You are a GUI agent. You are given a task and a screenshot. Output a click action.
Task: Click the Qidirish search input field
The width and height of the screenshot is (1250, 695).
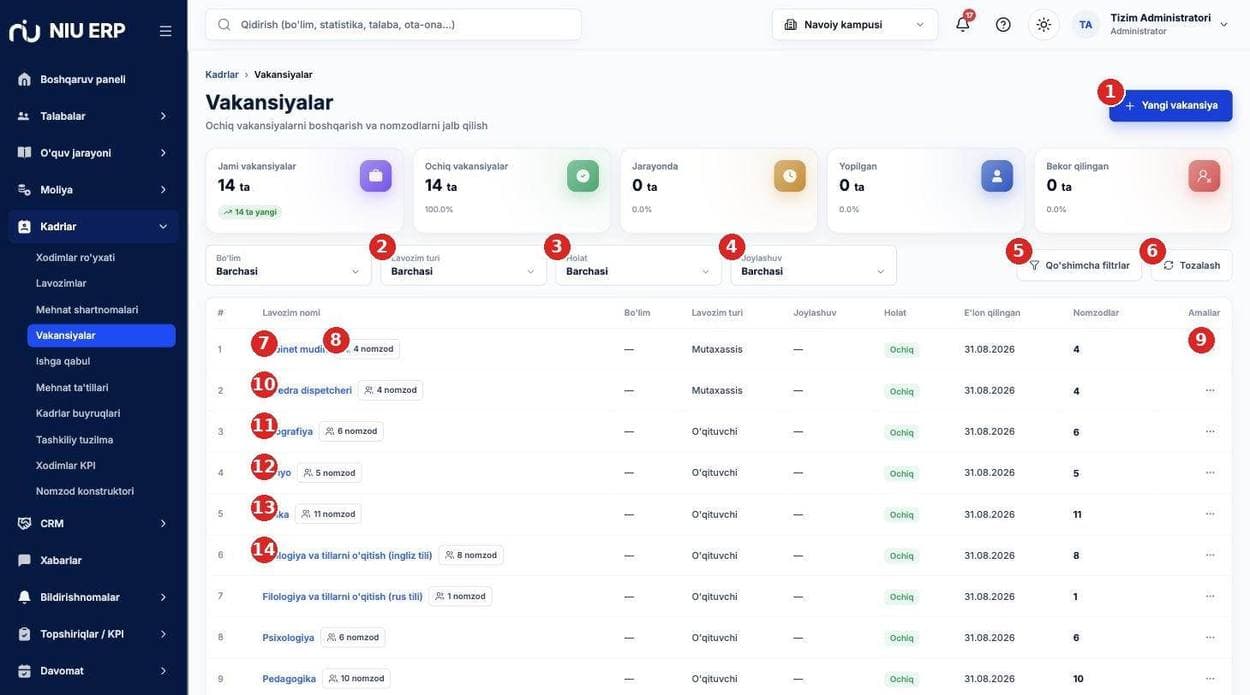393,24
